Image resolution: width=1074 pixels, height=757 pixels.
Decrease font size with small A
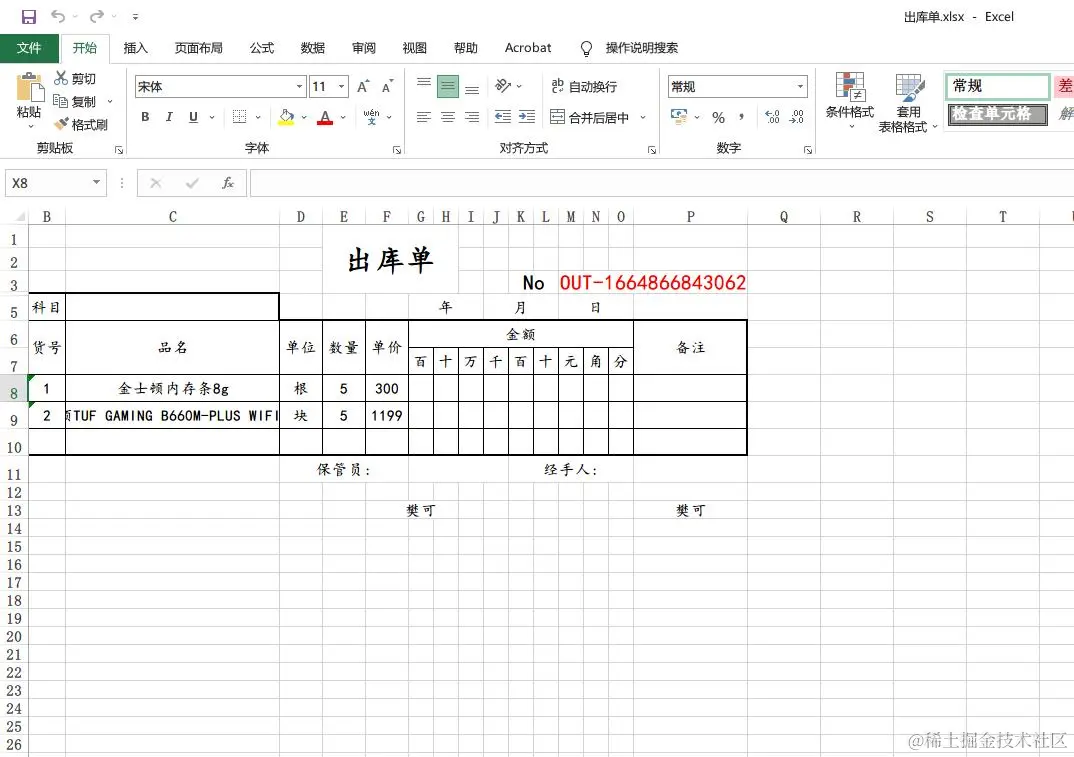point(388,86)
